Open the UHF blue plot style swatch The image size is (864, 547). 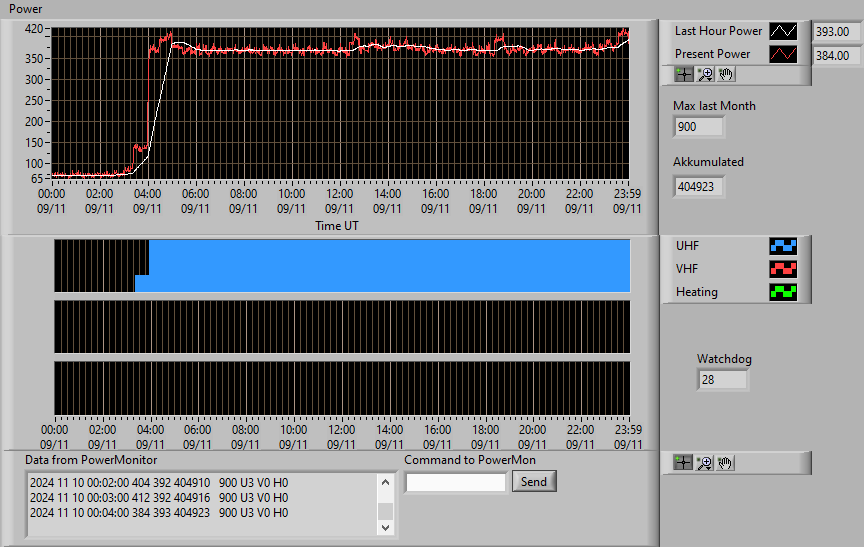pyautogui.click(x=783, y=246)
